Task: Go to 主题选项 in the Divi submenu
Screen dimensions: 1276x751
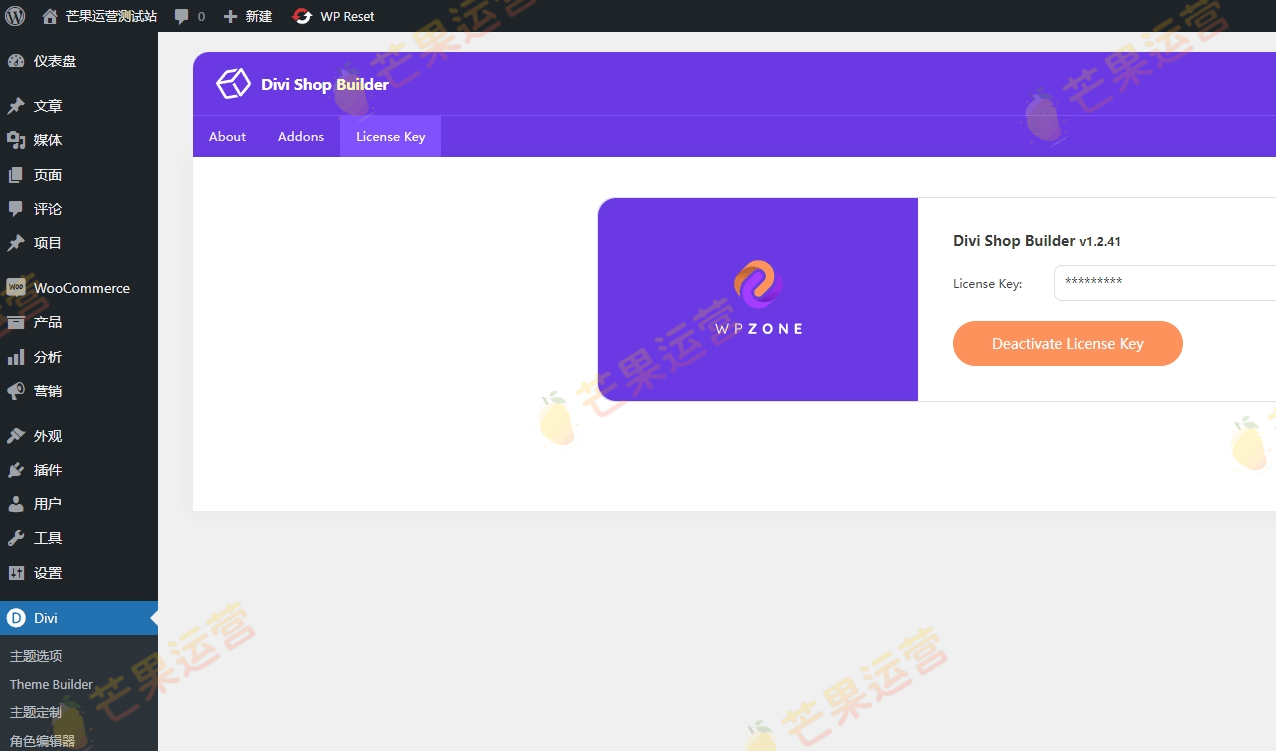Action: 36,656
